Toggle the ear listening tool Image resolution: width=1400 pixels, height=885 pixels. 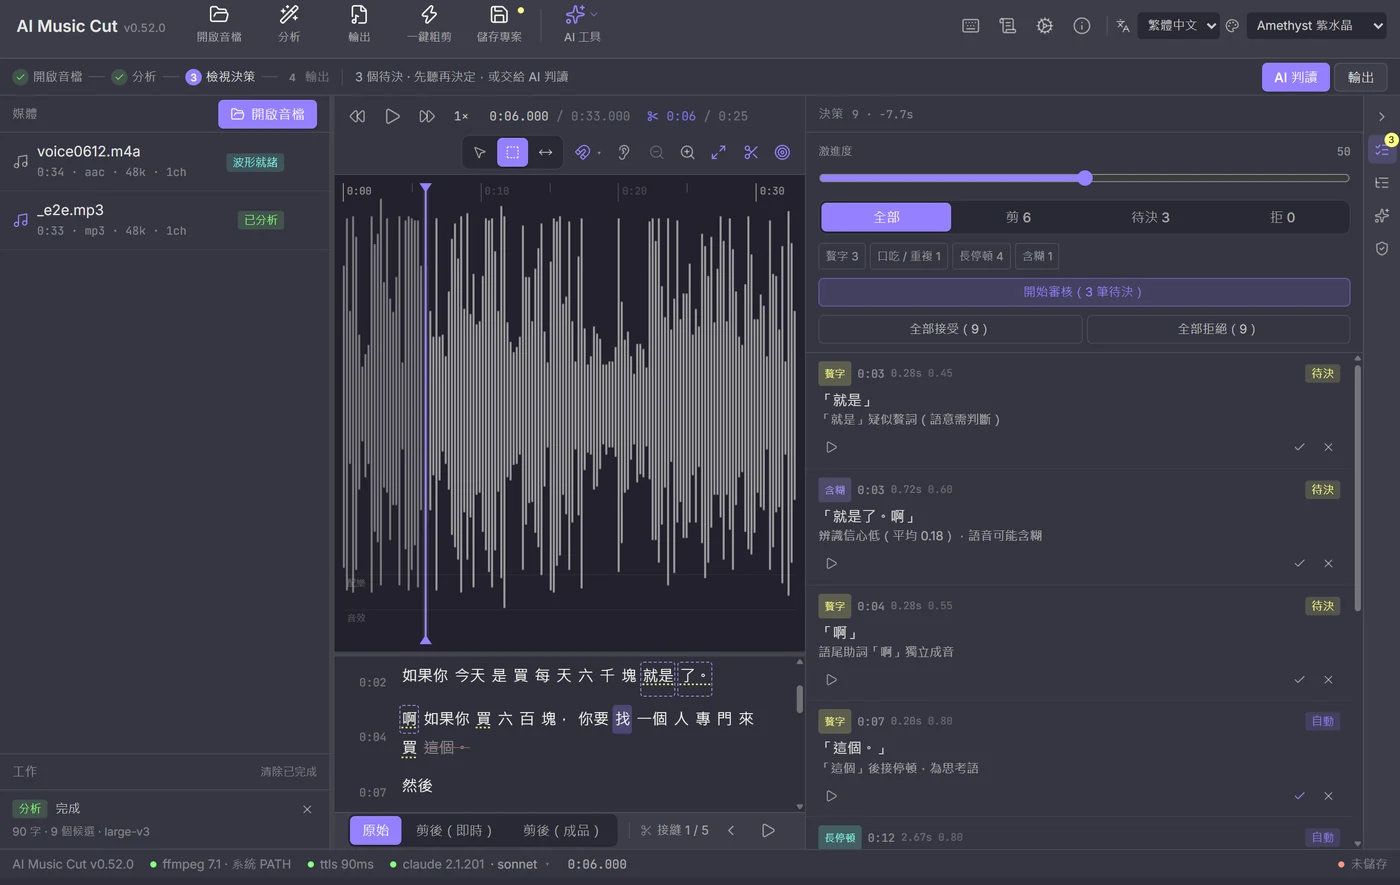(x=623, y=152)
